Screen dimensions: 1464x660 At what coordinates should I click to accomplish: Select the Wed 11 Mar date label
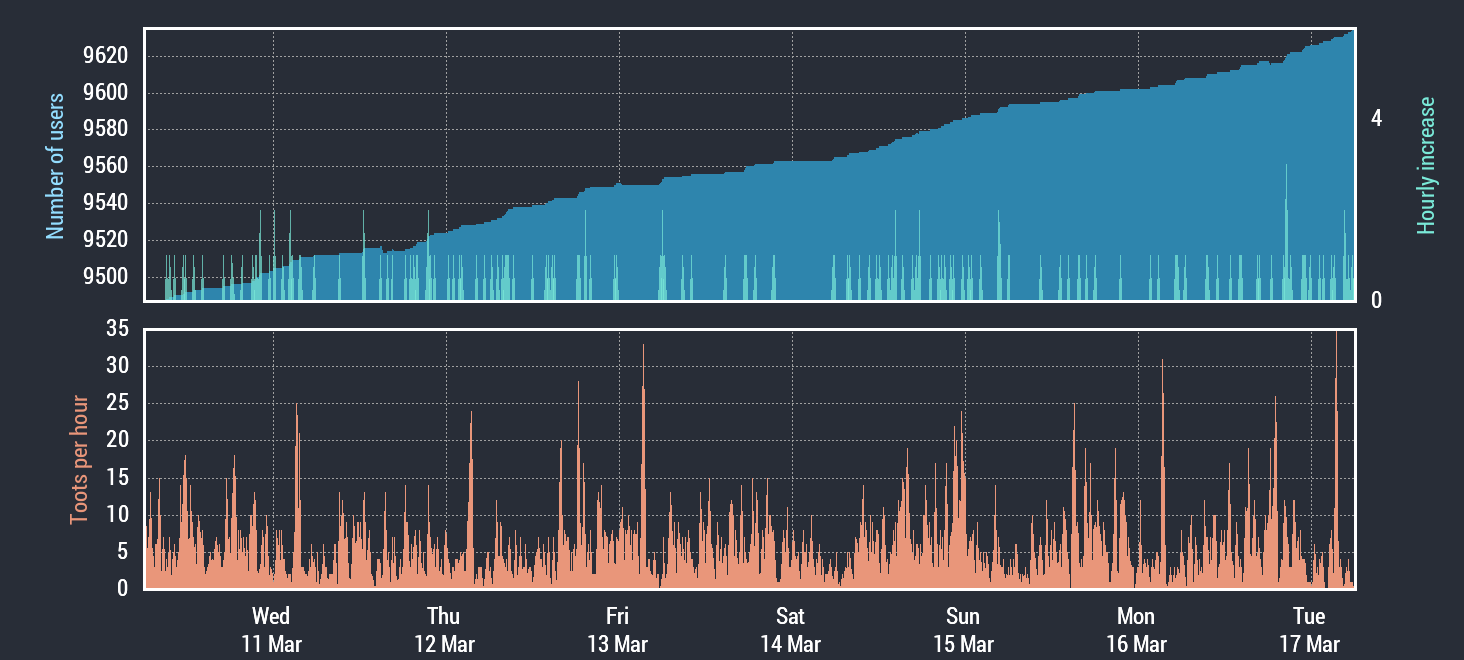point(271,630)
